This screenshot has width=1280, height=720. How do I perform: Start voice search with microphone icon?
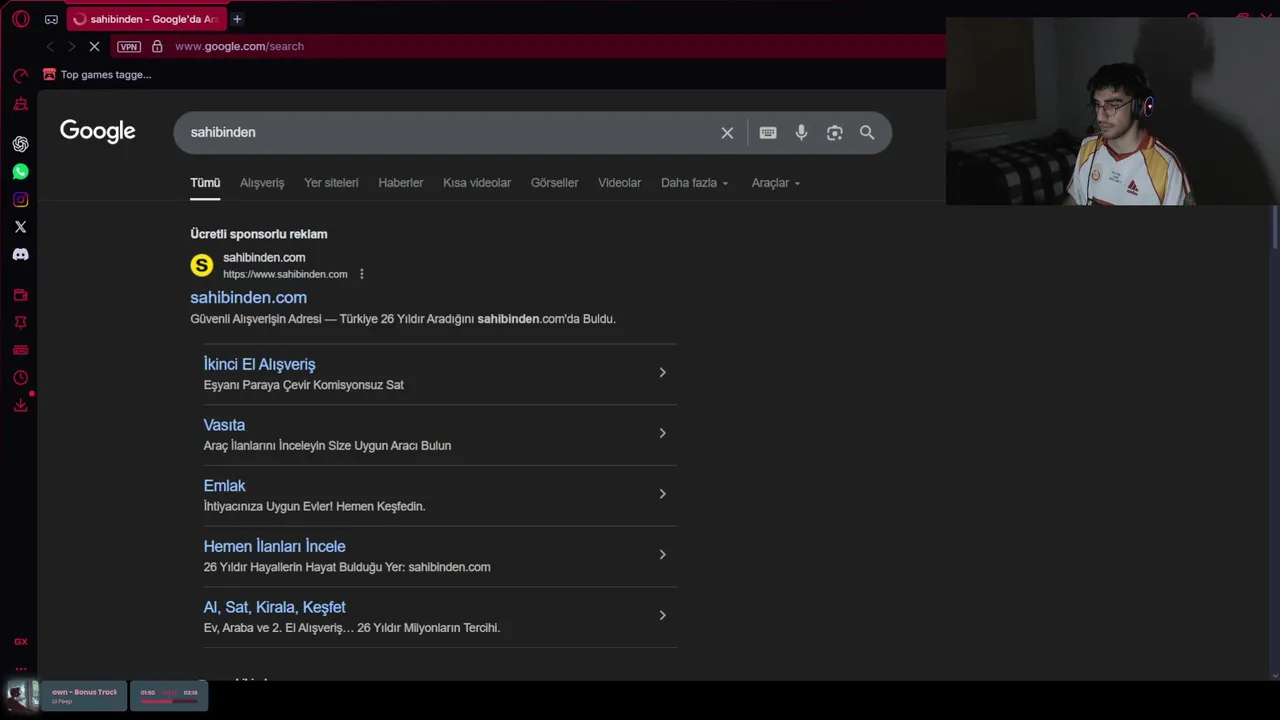(x=801, y=133)
